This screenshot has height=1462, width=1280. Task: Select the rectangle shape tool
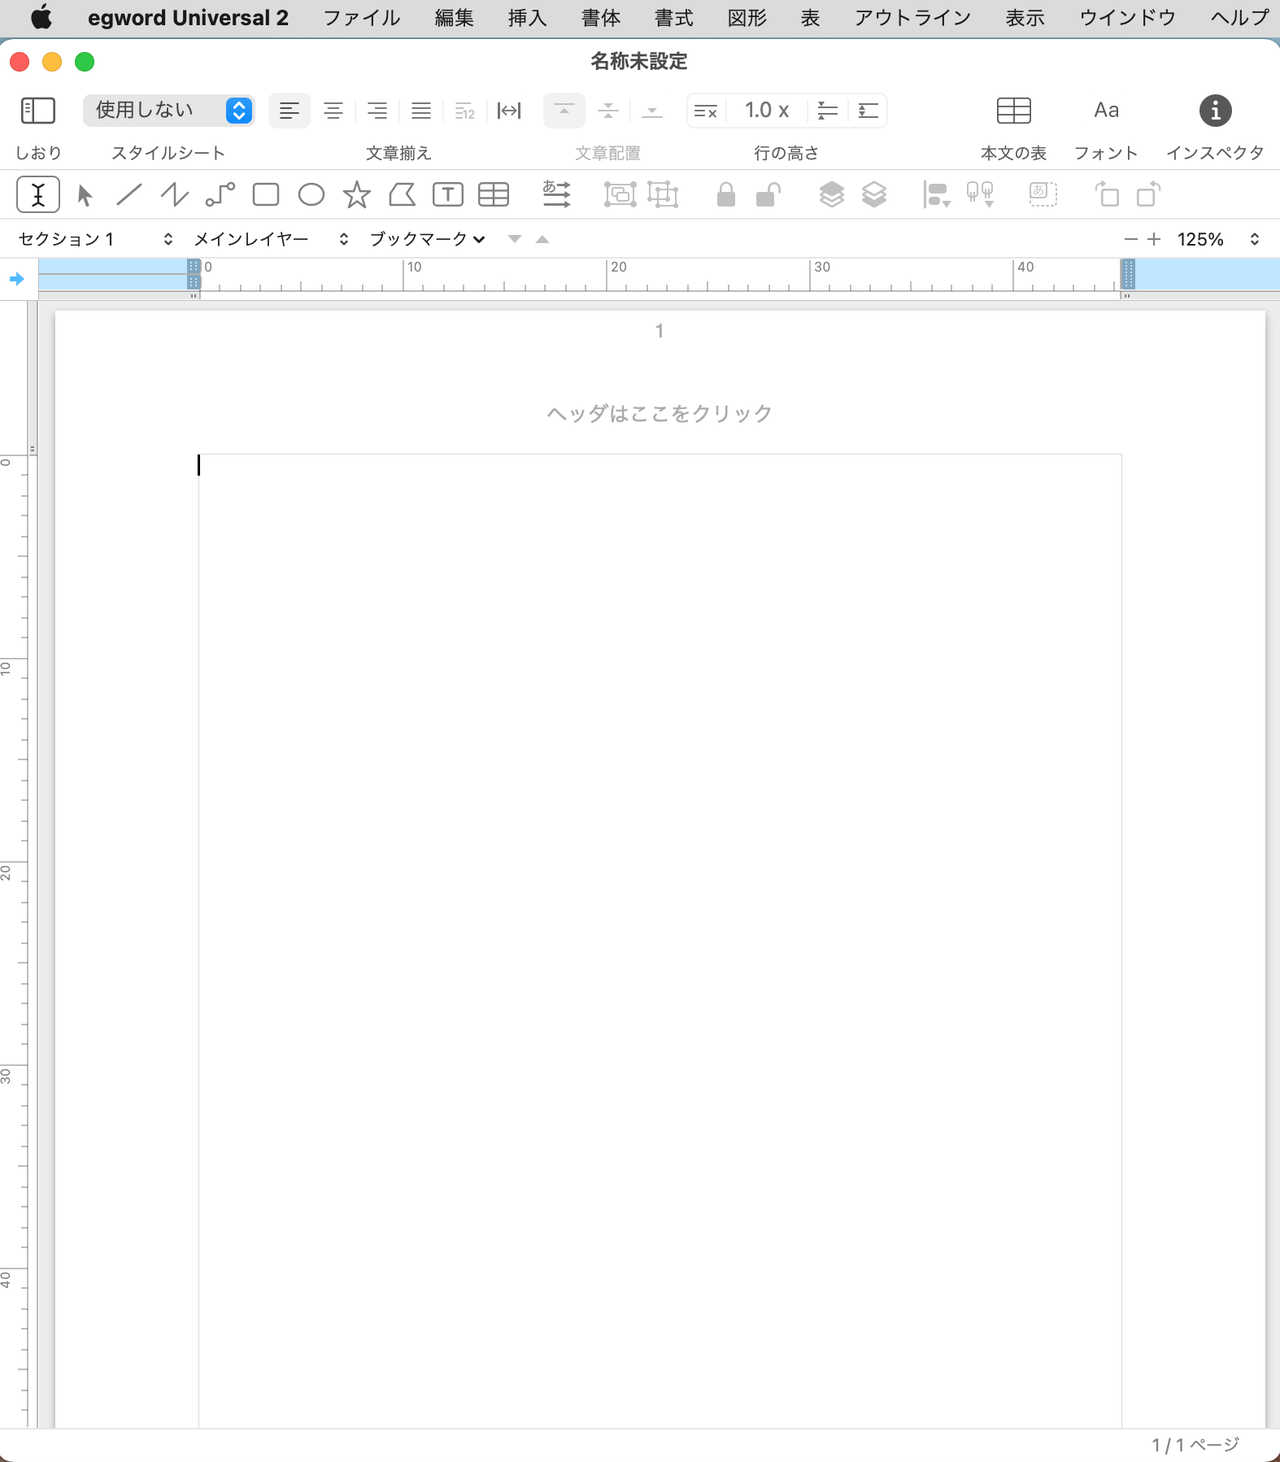pos(266,194)
